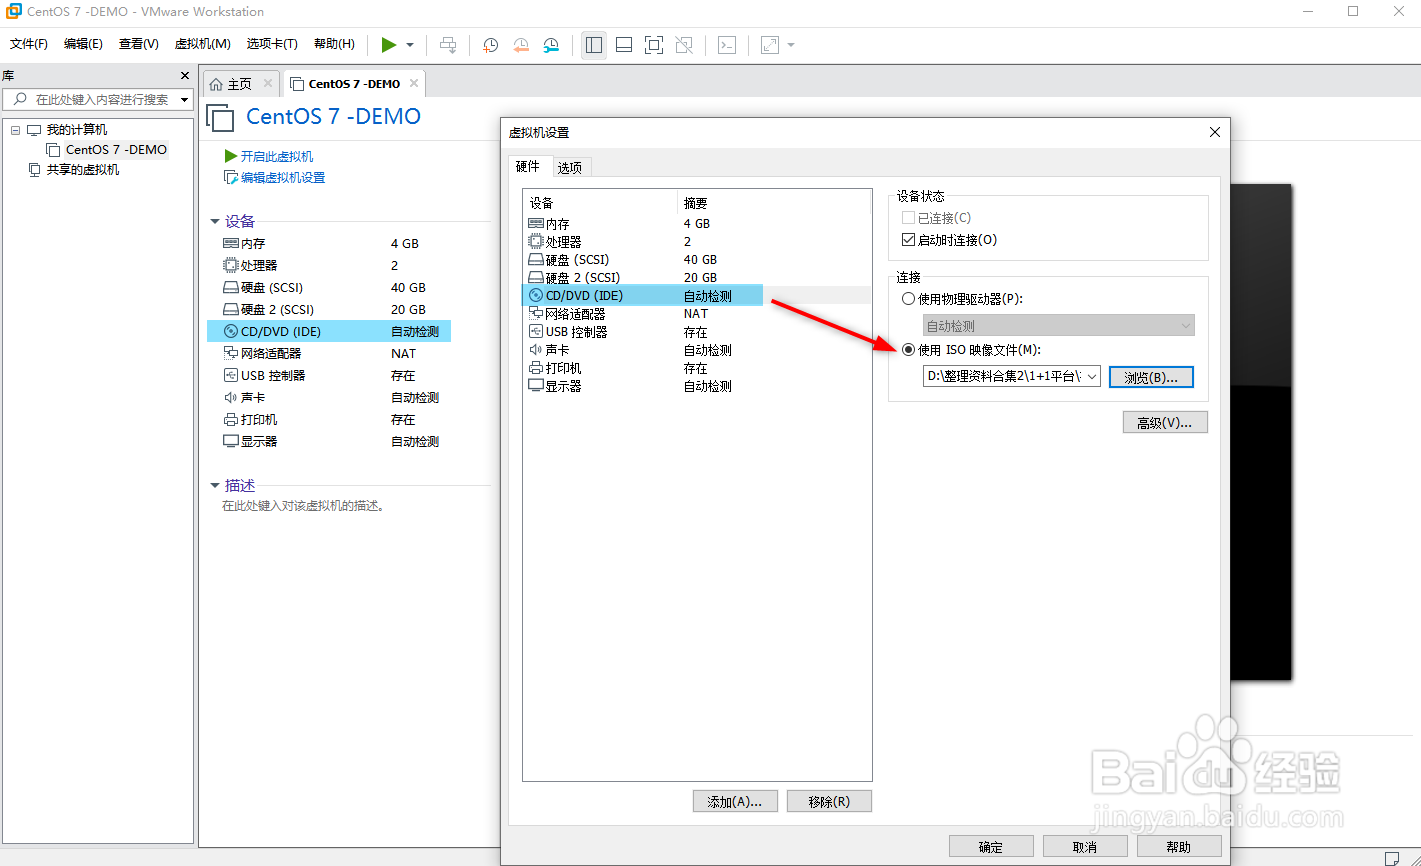Screen dimensions: 1421x866
Task: Click 取消 in settings dialog
Action: [x=1085, y=847]
